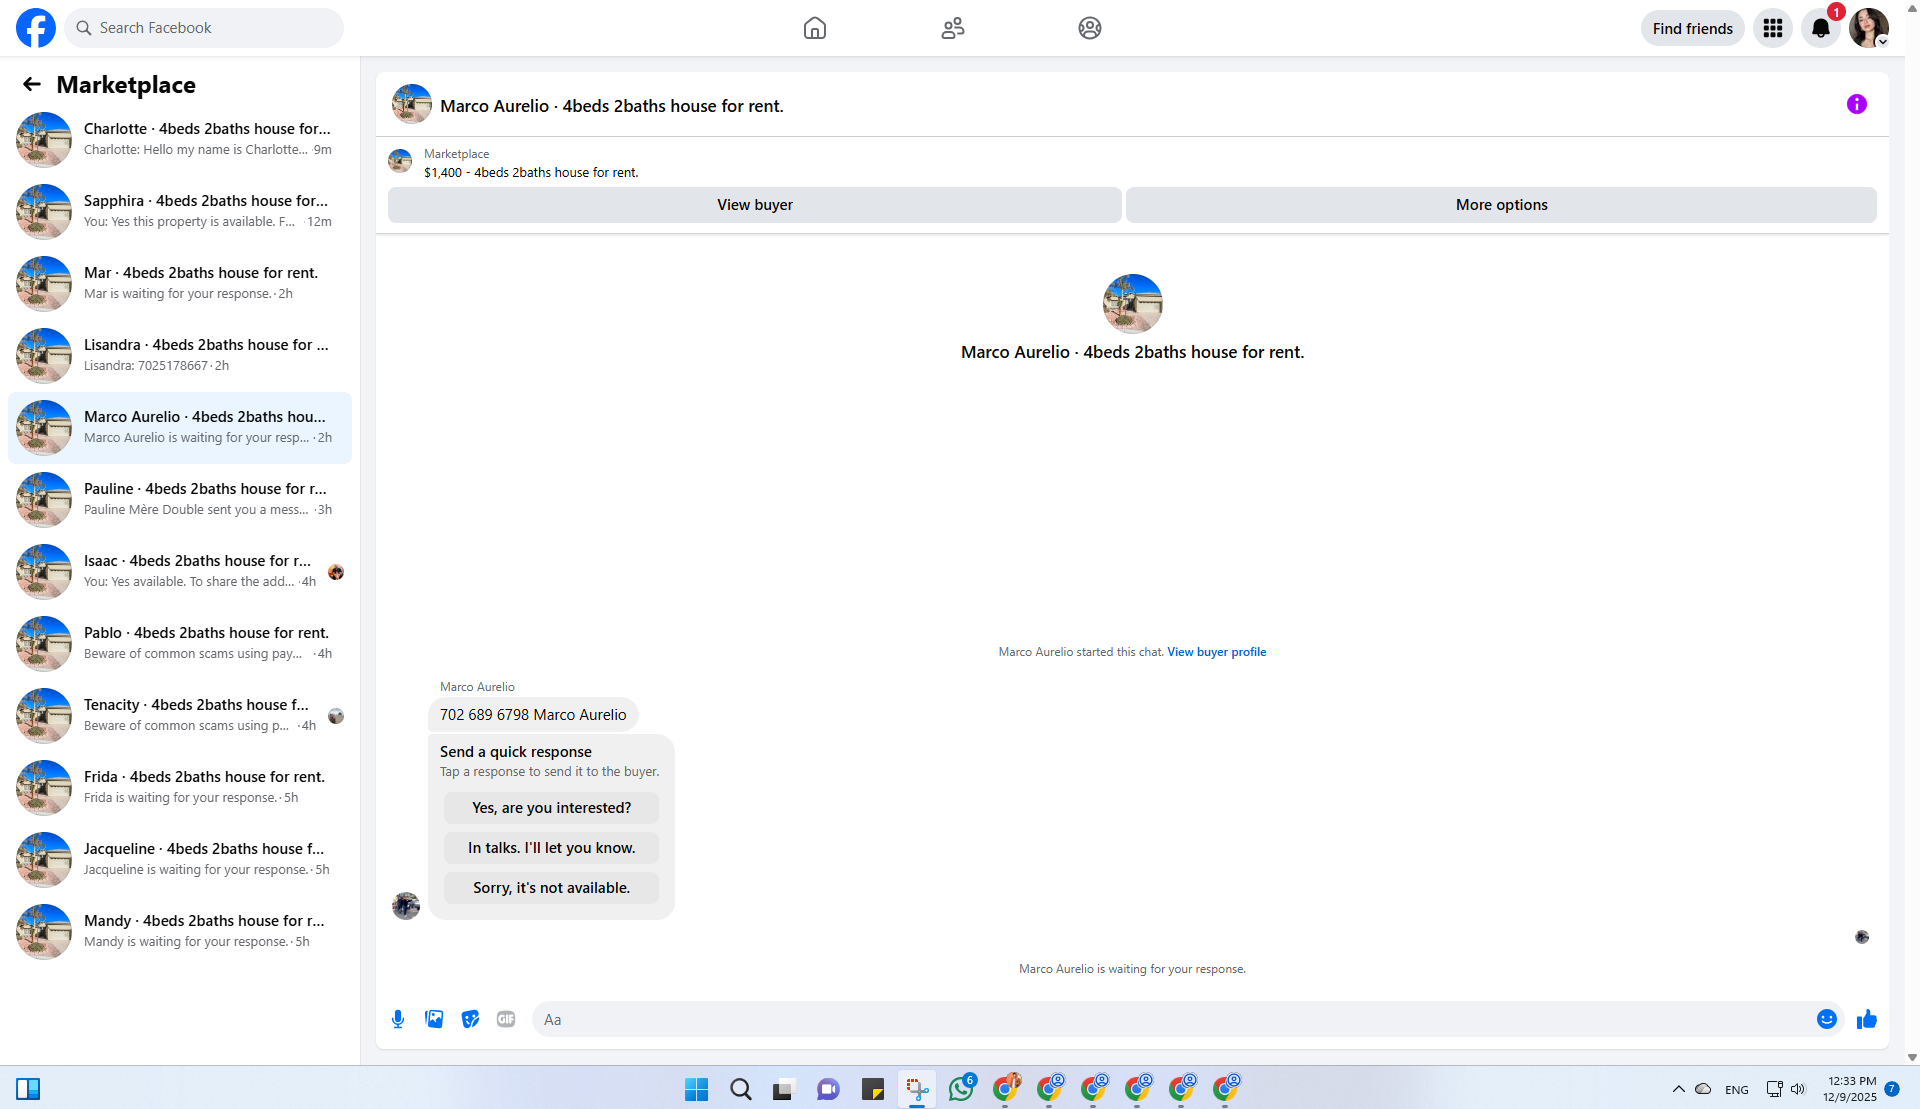Go back using the Marketplace arrow

[x=32, y=85]
